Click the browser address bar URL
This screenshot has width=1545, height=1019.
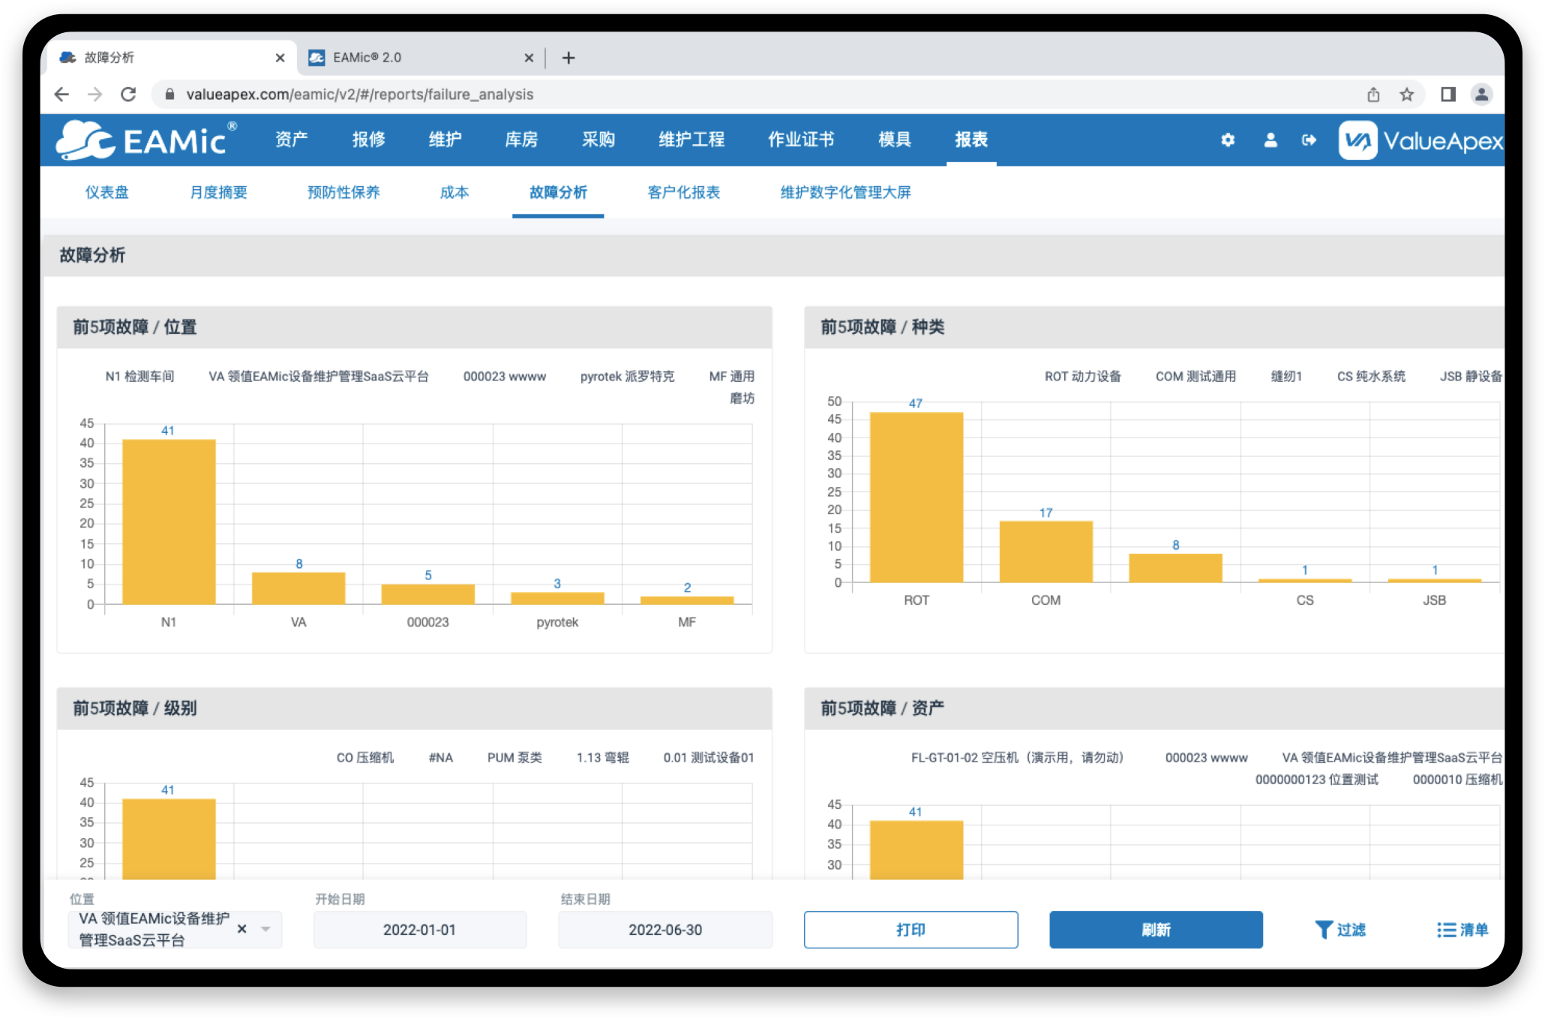(360, 94)
